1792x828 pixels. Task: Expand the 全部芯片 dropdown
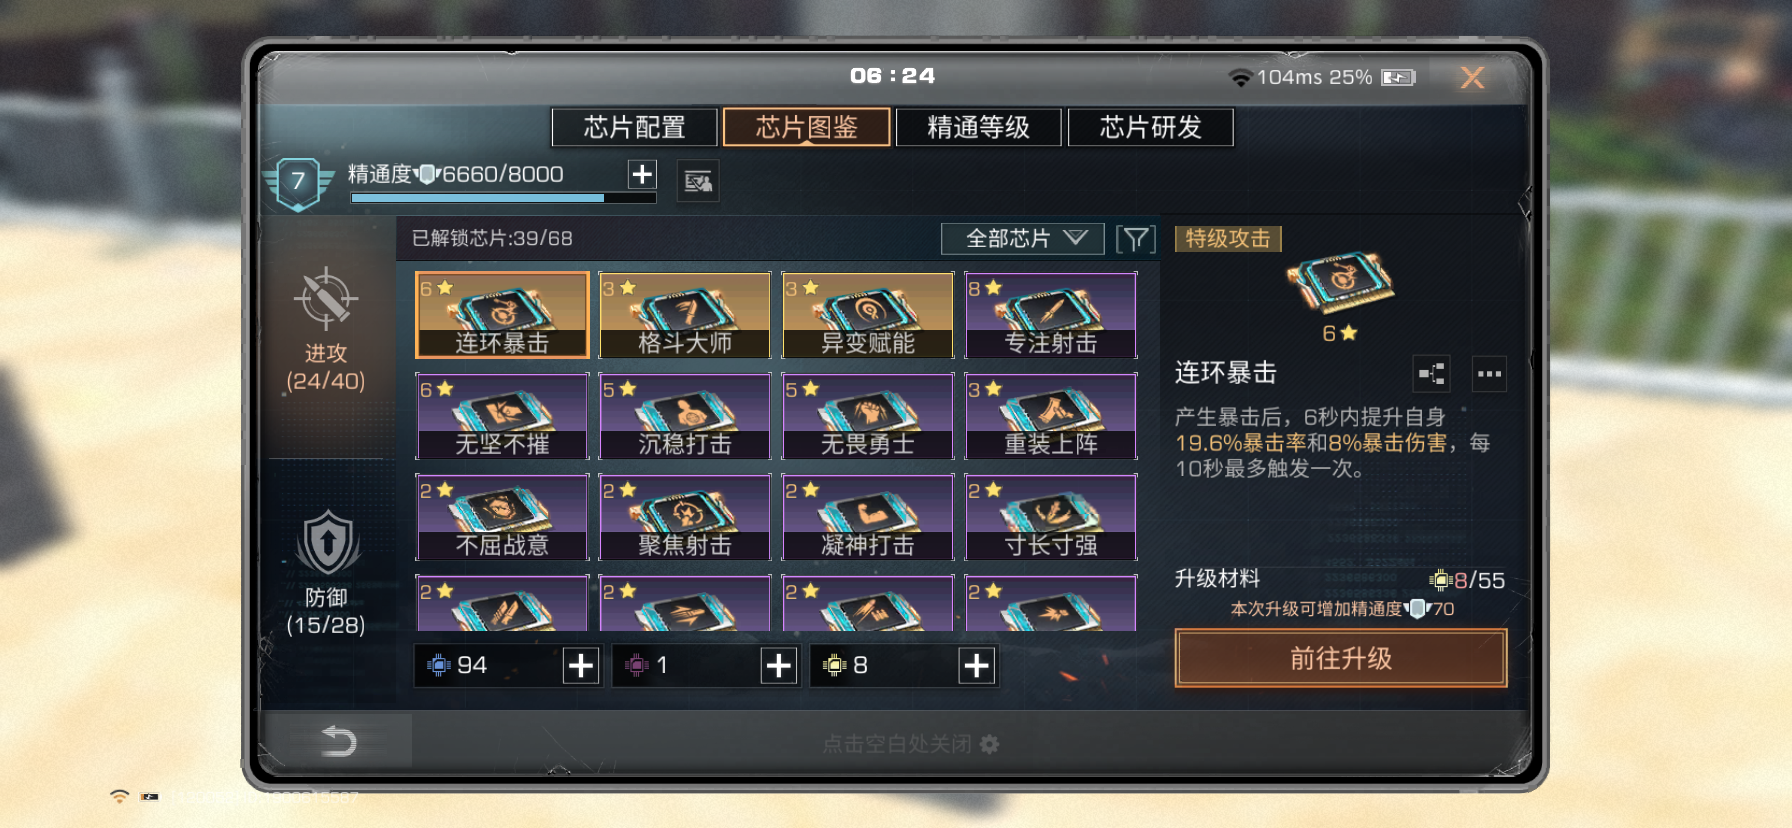pyautogui.click(x=1023, y=239)
